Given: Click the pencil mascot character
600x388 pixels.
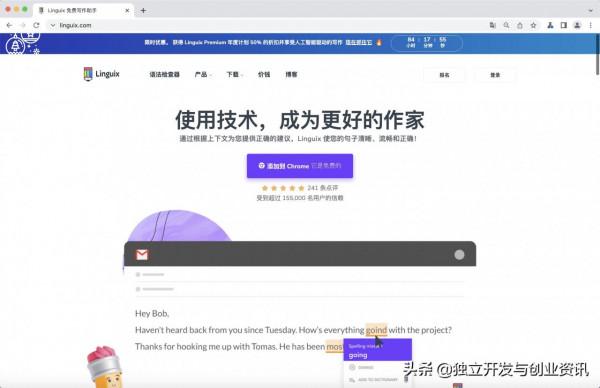Looking at the screenshot, I should click(x=104, y=367).
